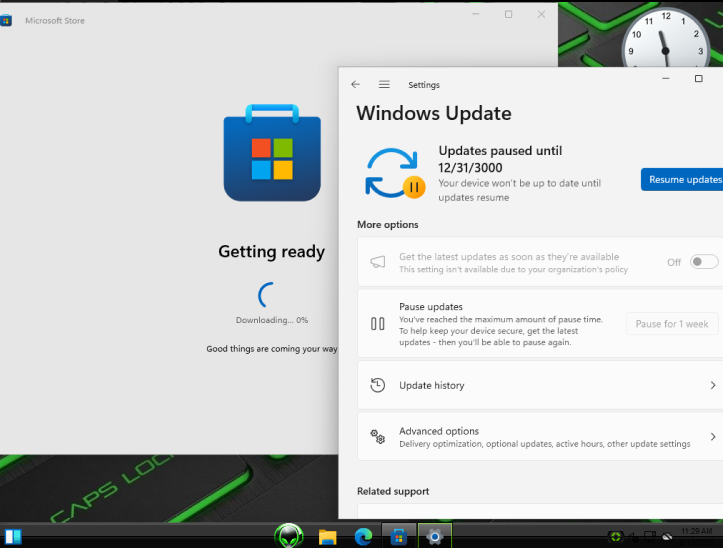Click the 'More options' section label
Screen dimensions: 723x548
387,225
